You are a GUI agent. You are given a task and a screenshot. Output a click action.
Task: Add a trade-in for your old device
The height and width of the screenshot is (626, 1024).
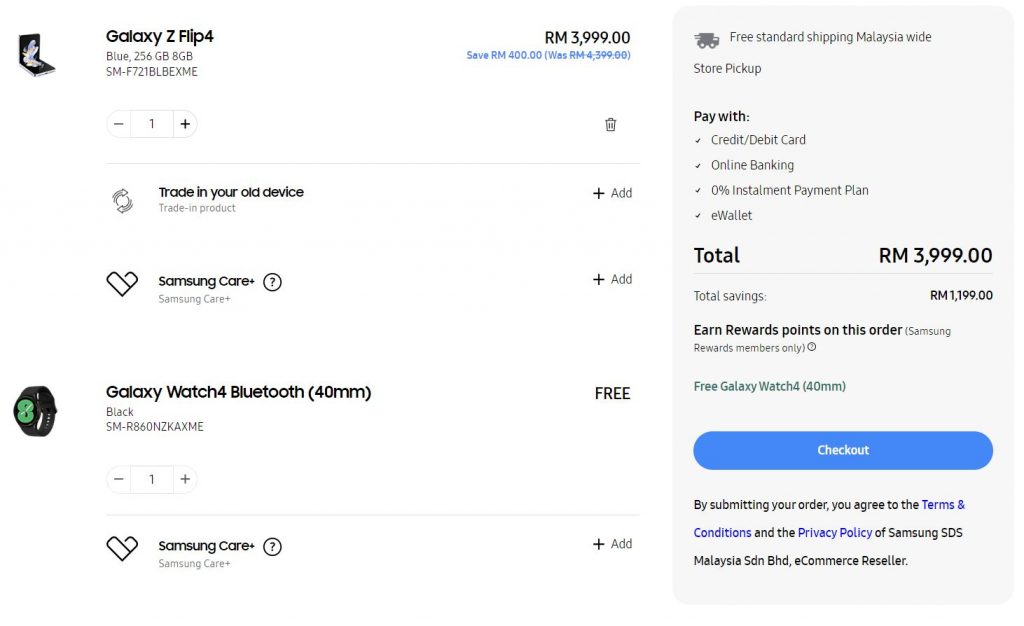coord(612,193)
